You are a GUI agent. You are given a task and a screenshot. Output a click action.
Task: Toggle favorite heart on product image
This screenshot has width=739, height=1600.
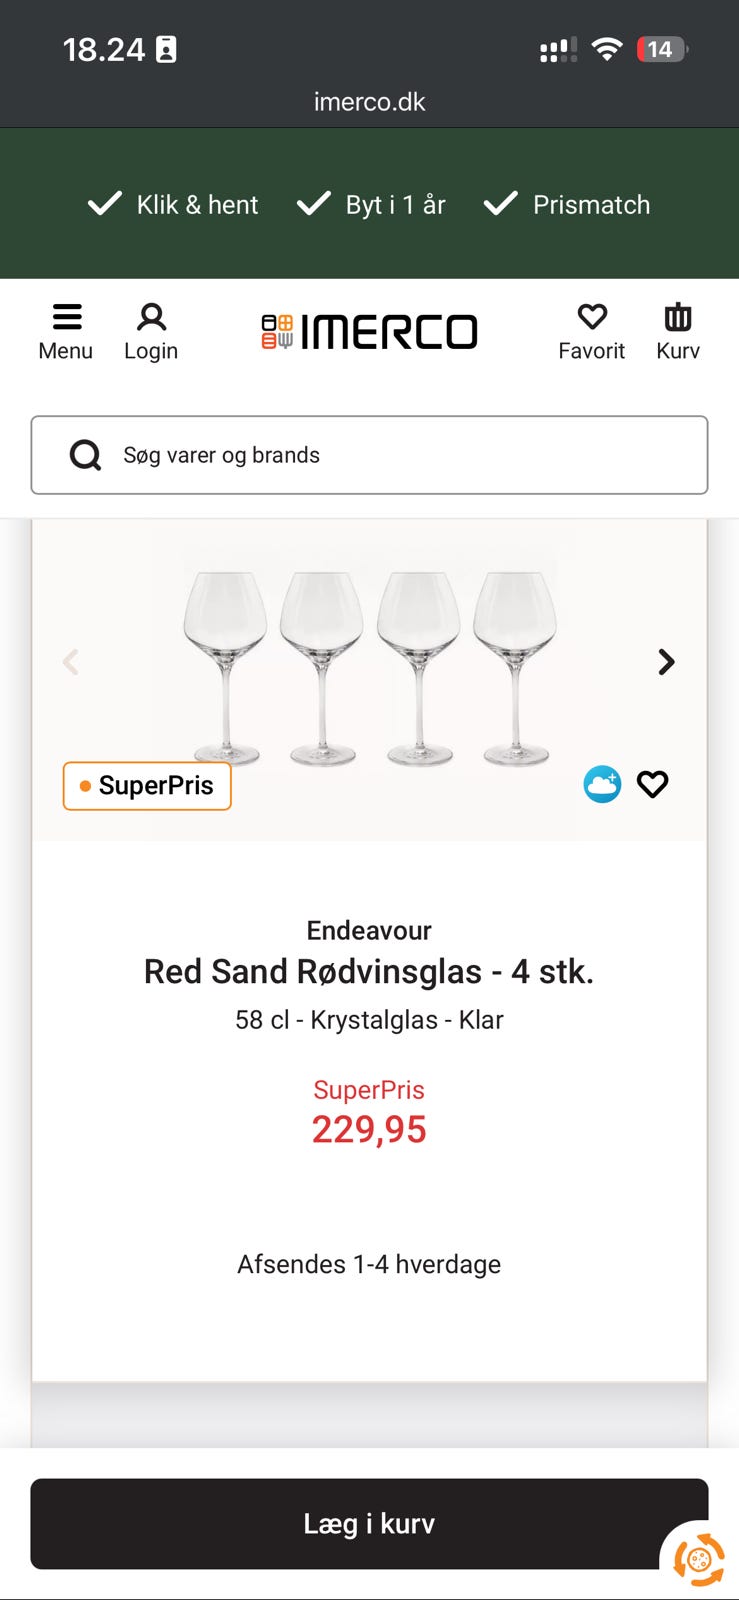coord(653,784)
